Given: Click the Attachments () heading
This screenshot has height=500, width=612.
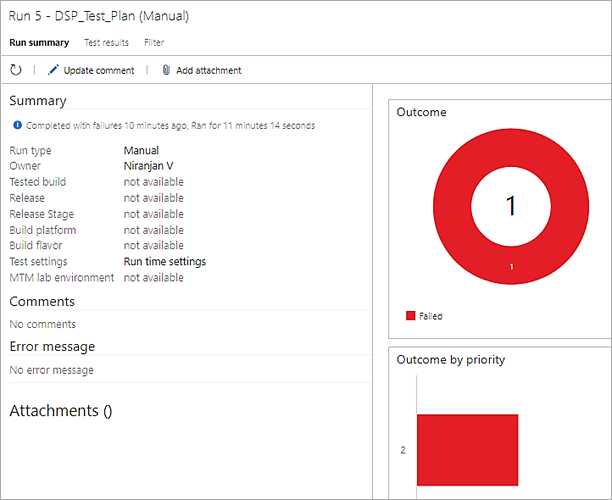Looking at the screenshot, I should click(60, 411).
